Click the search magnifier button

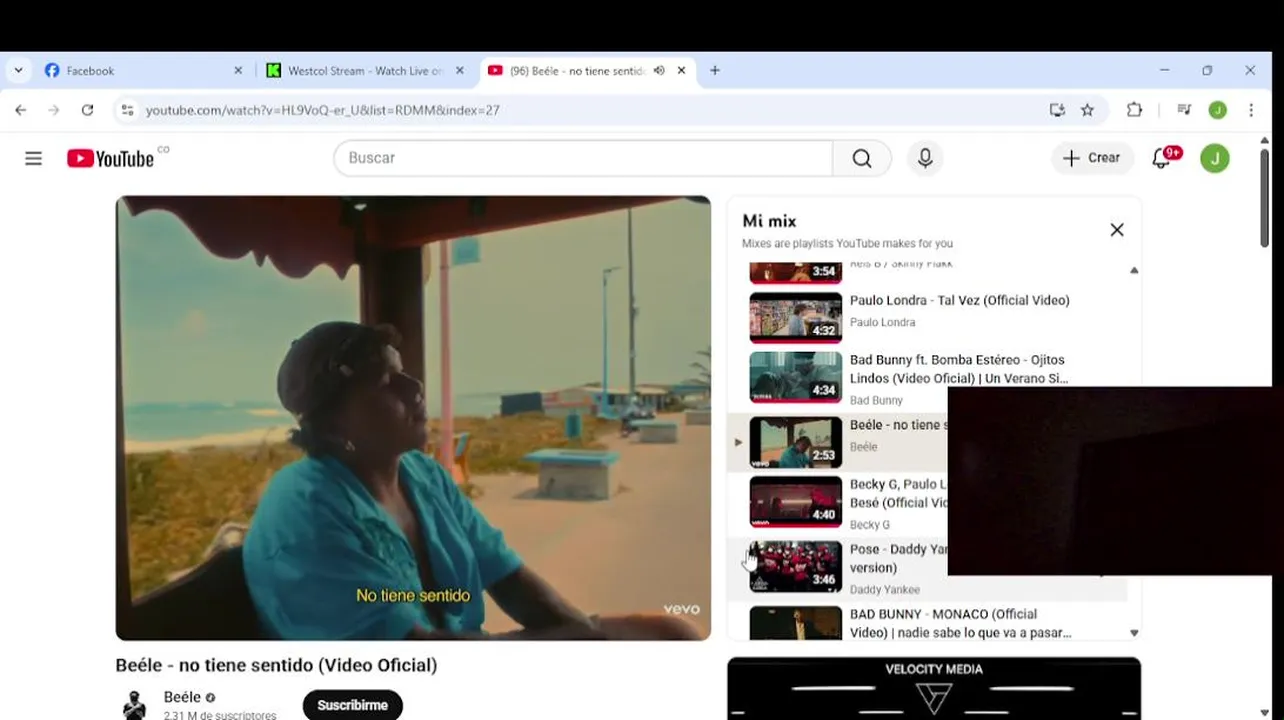click(862, 158)
